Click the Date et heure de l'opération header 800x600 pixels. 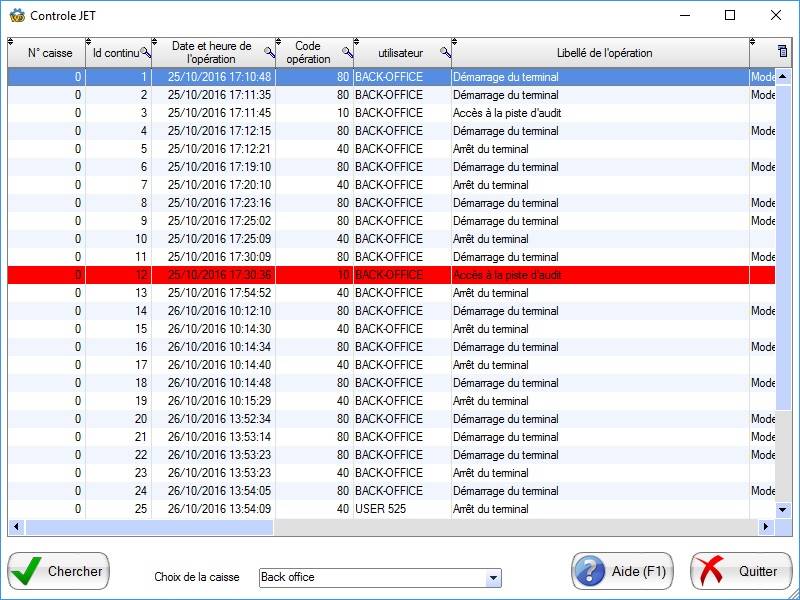(211, 52)
